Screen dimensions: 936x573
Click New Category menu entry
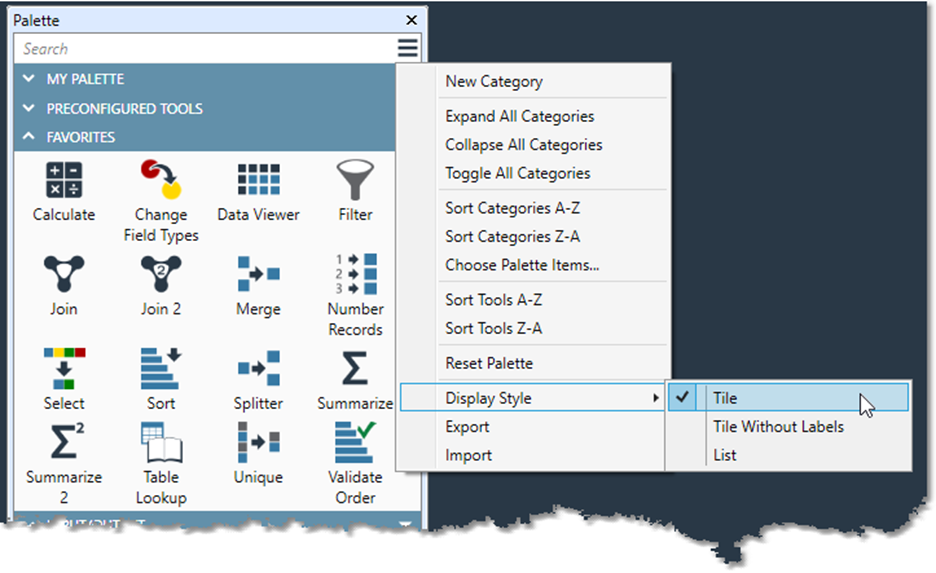[494, 82]
